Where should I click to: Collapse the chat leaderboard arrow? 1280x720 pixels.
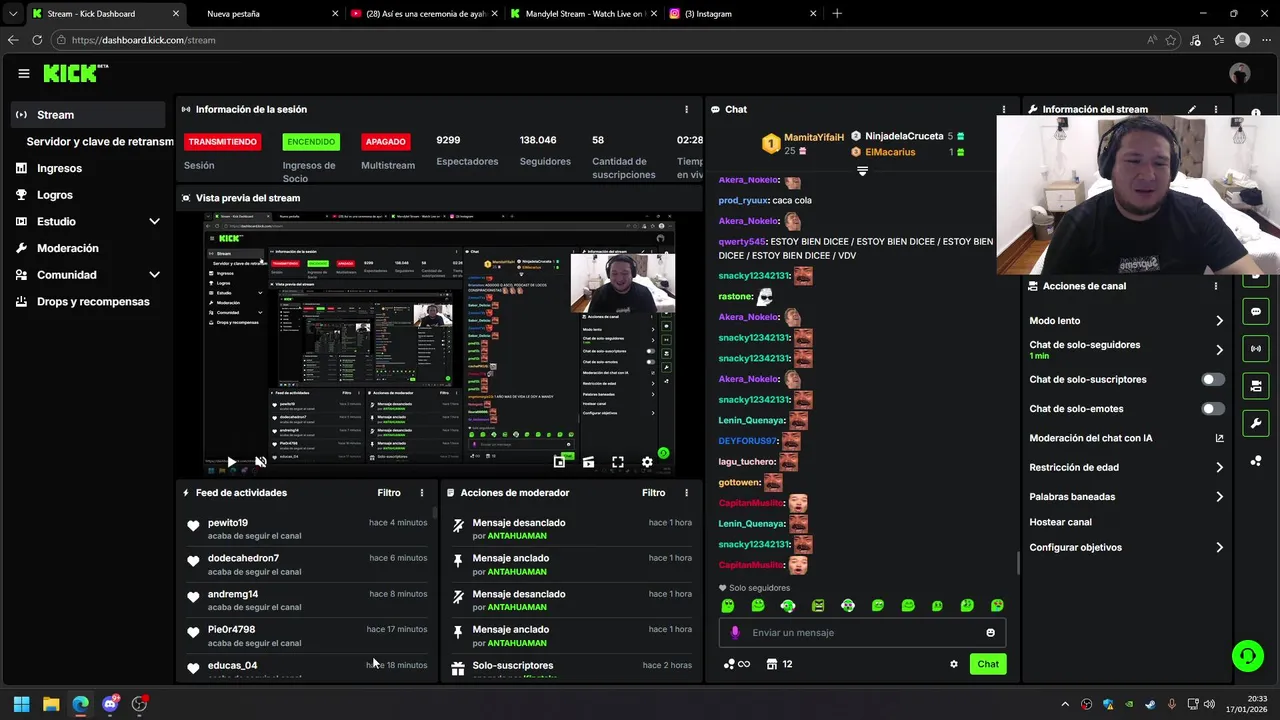(862, 172)
